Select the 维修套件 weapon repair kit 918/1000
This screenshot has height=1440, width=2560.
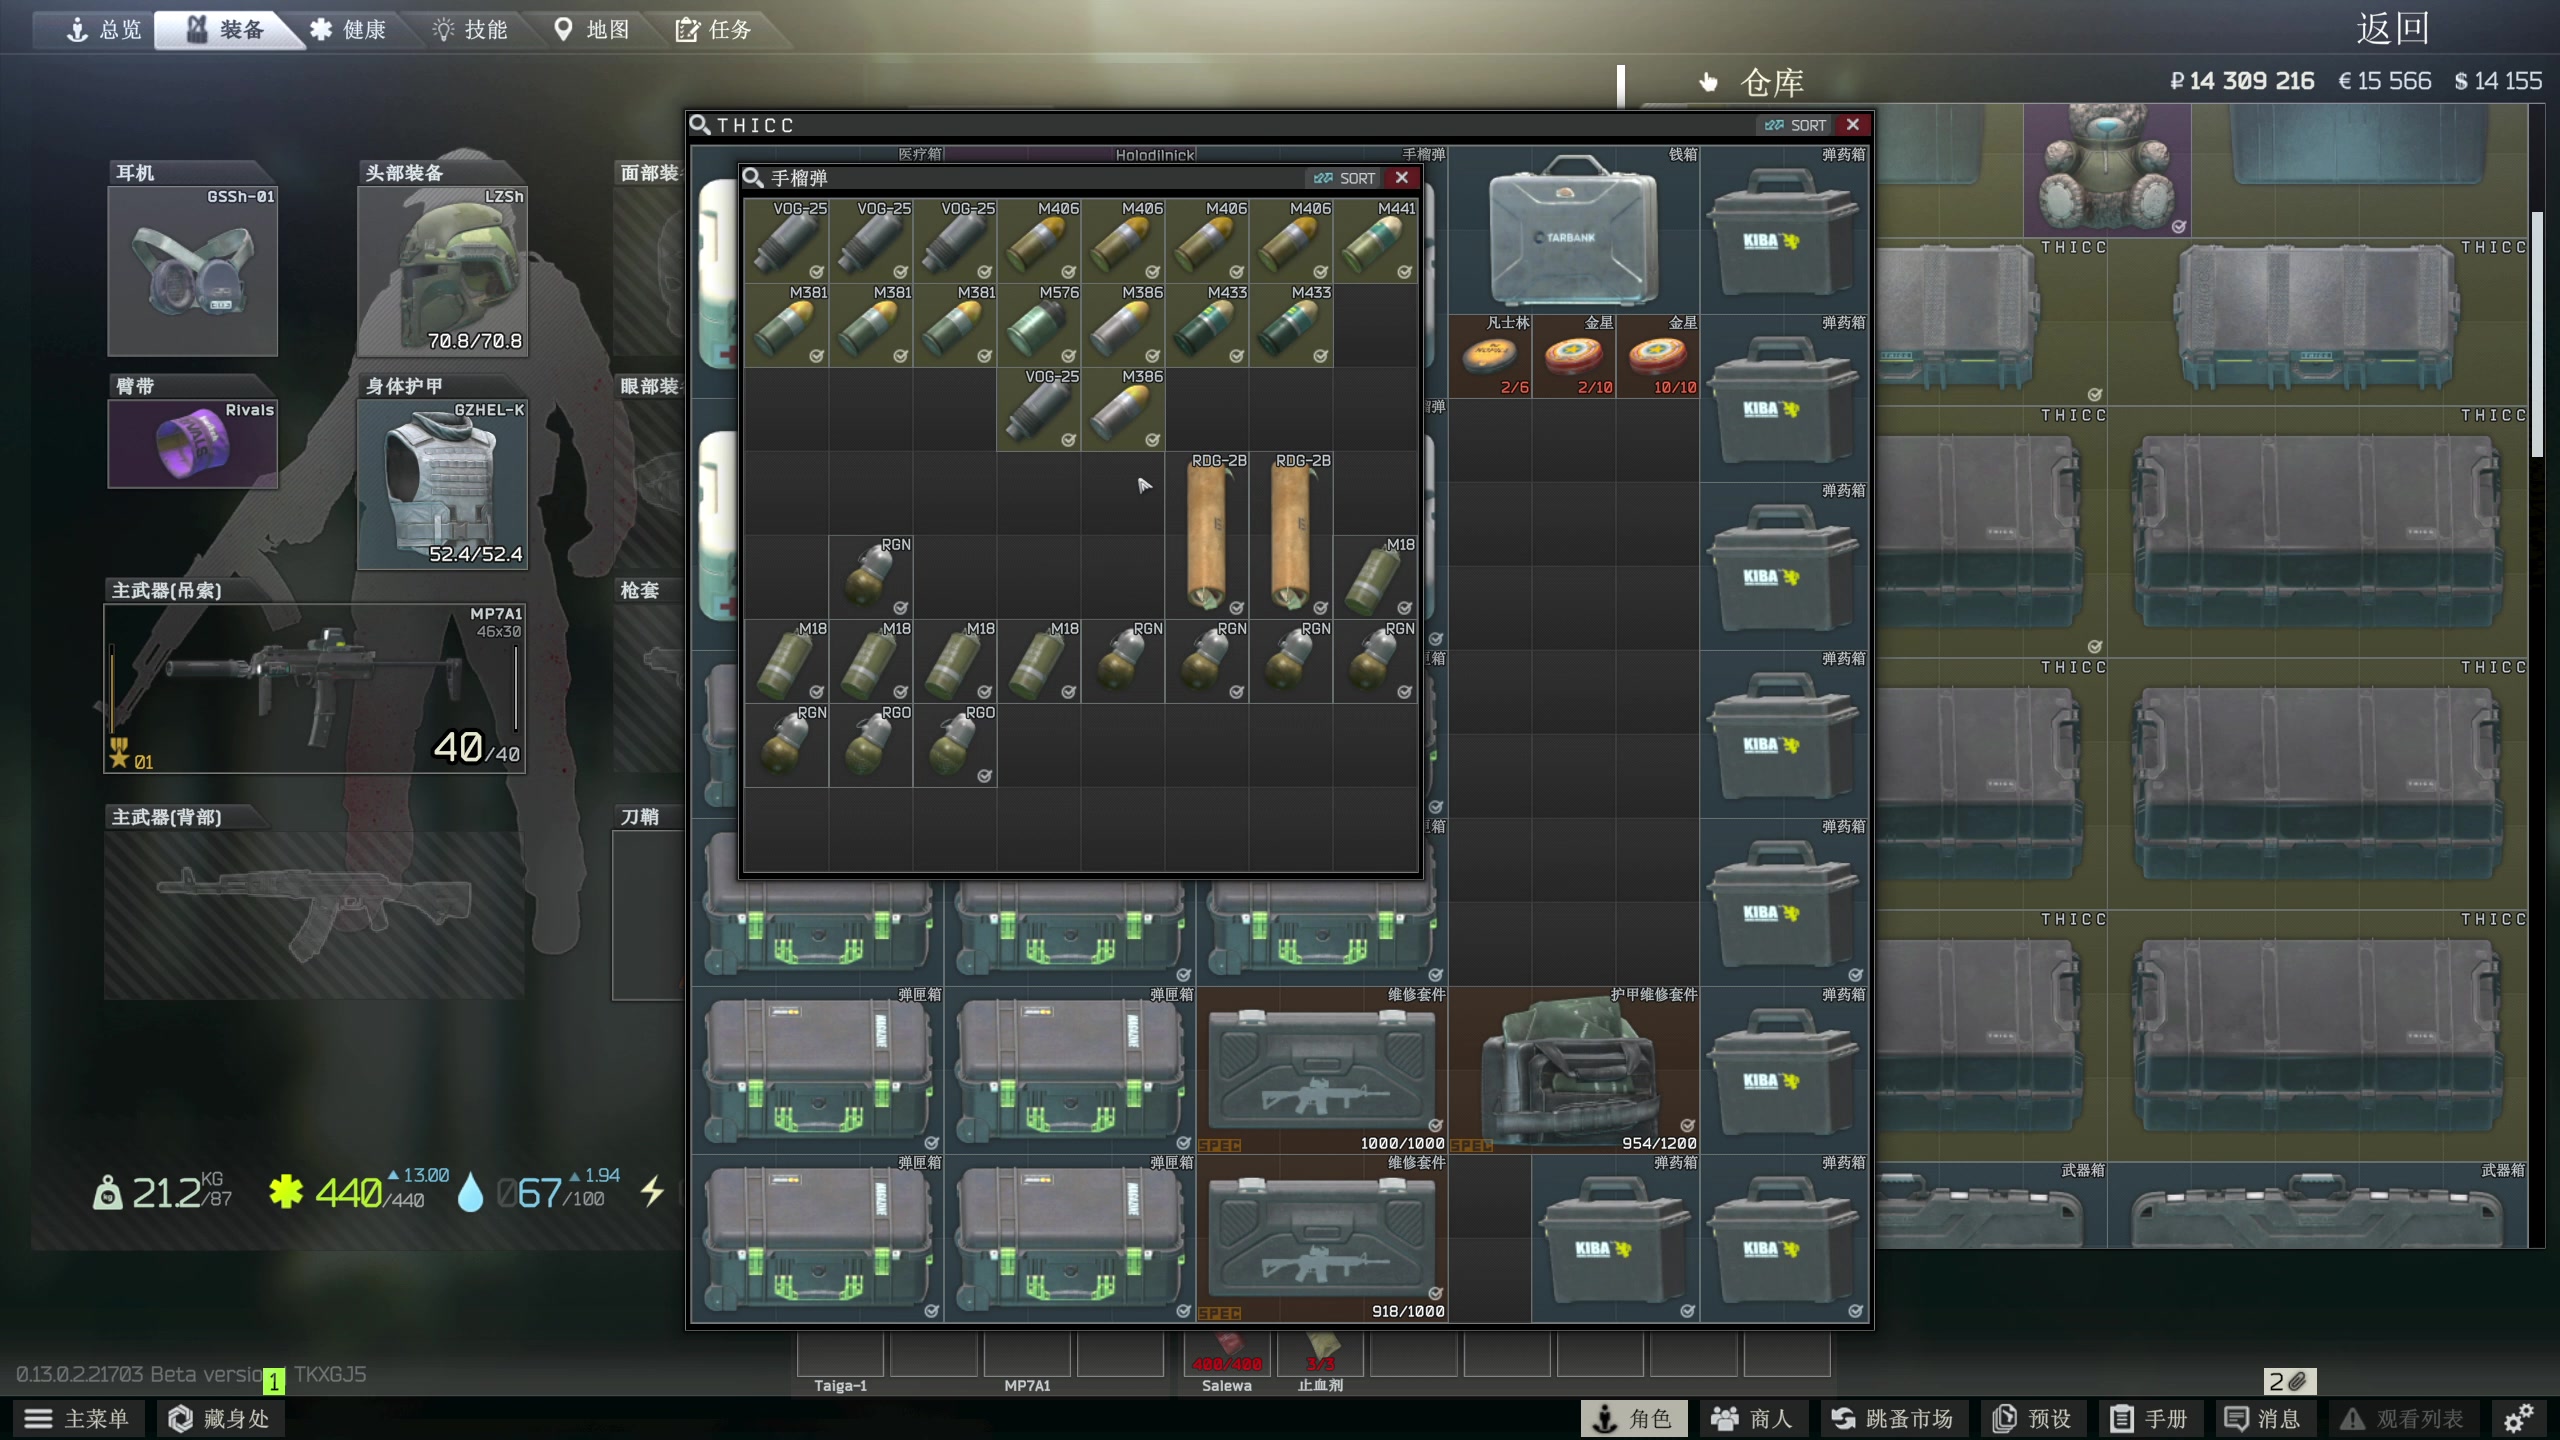pos(1322,1238)
